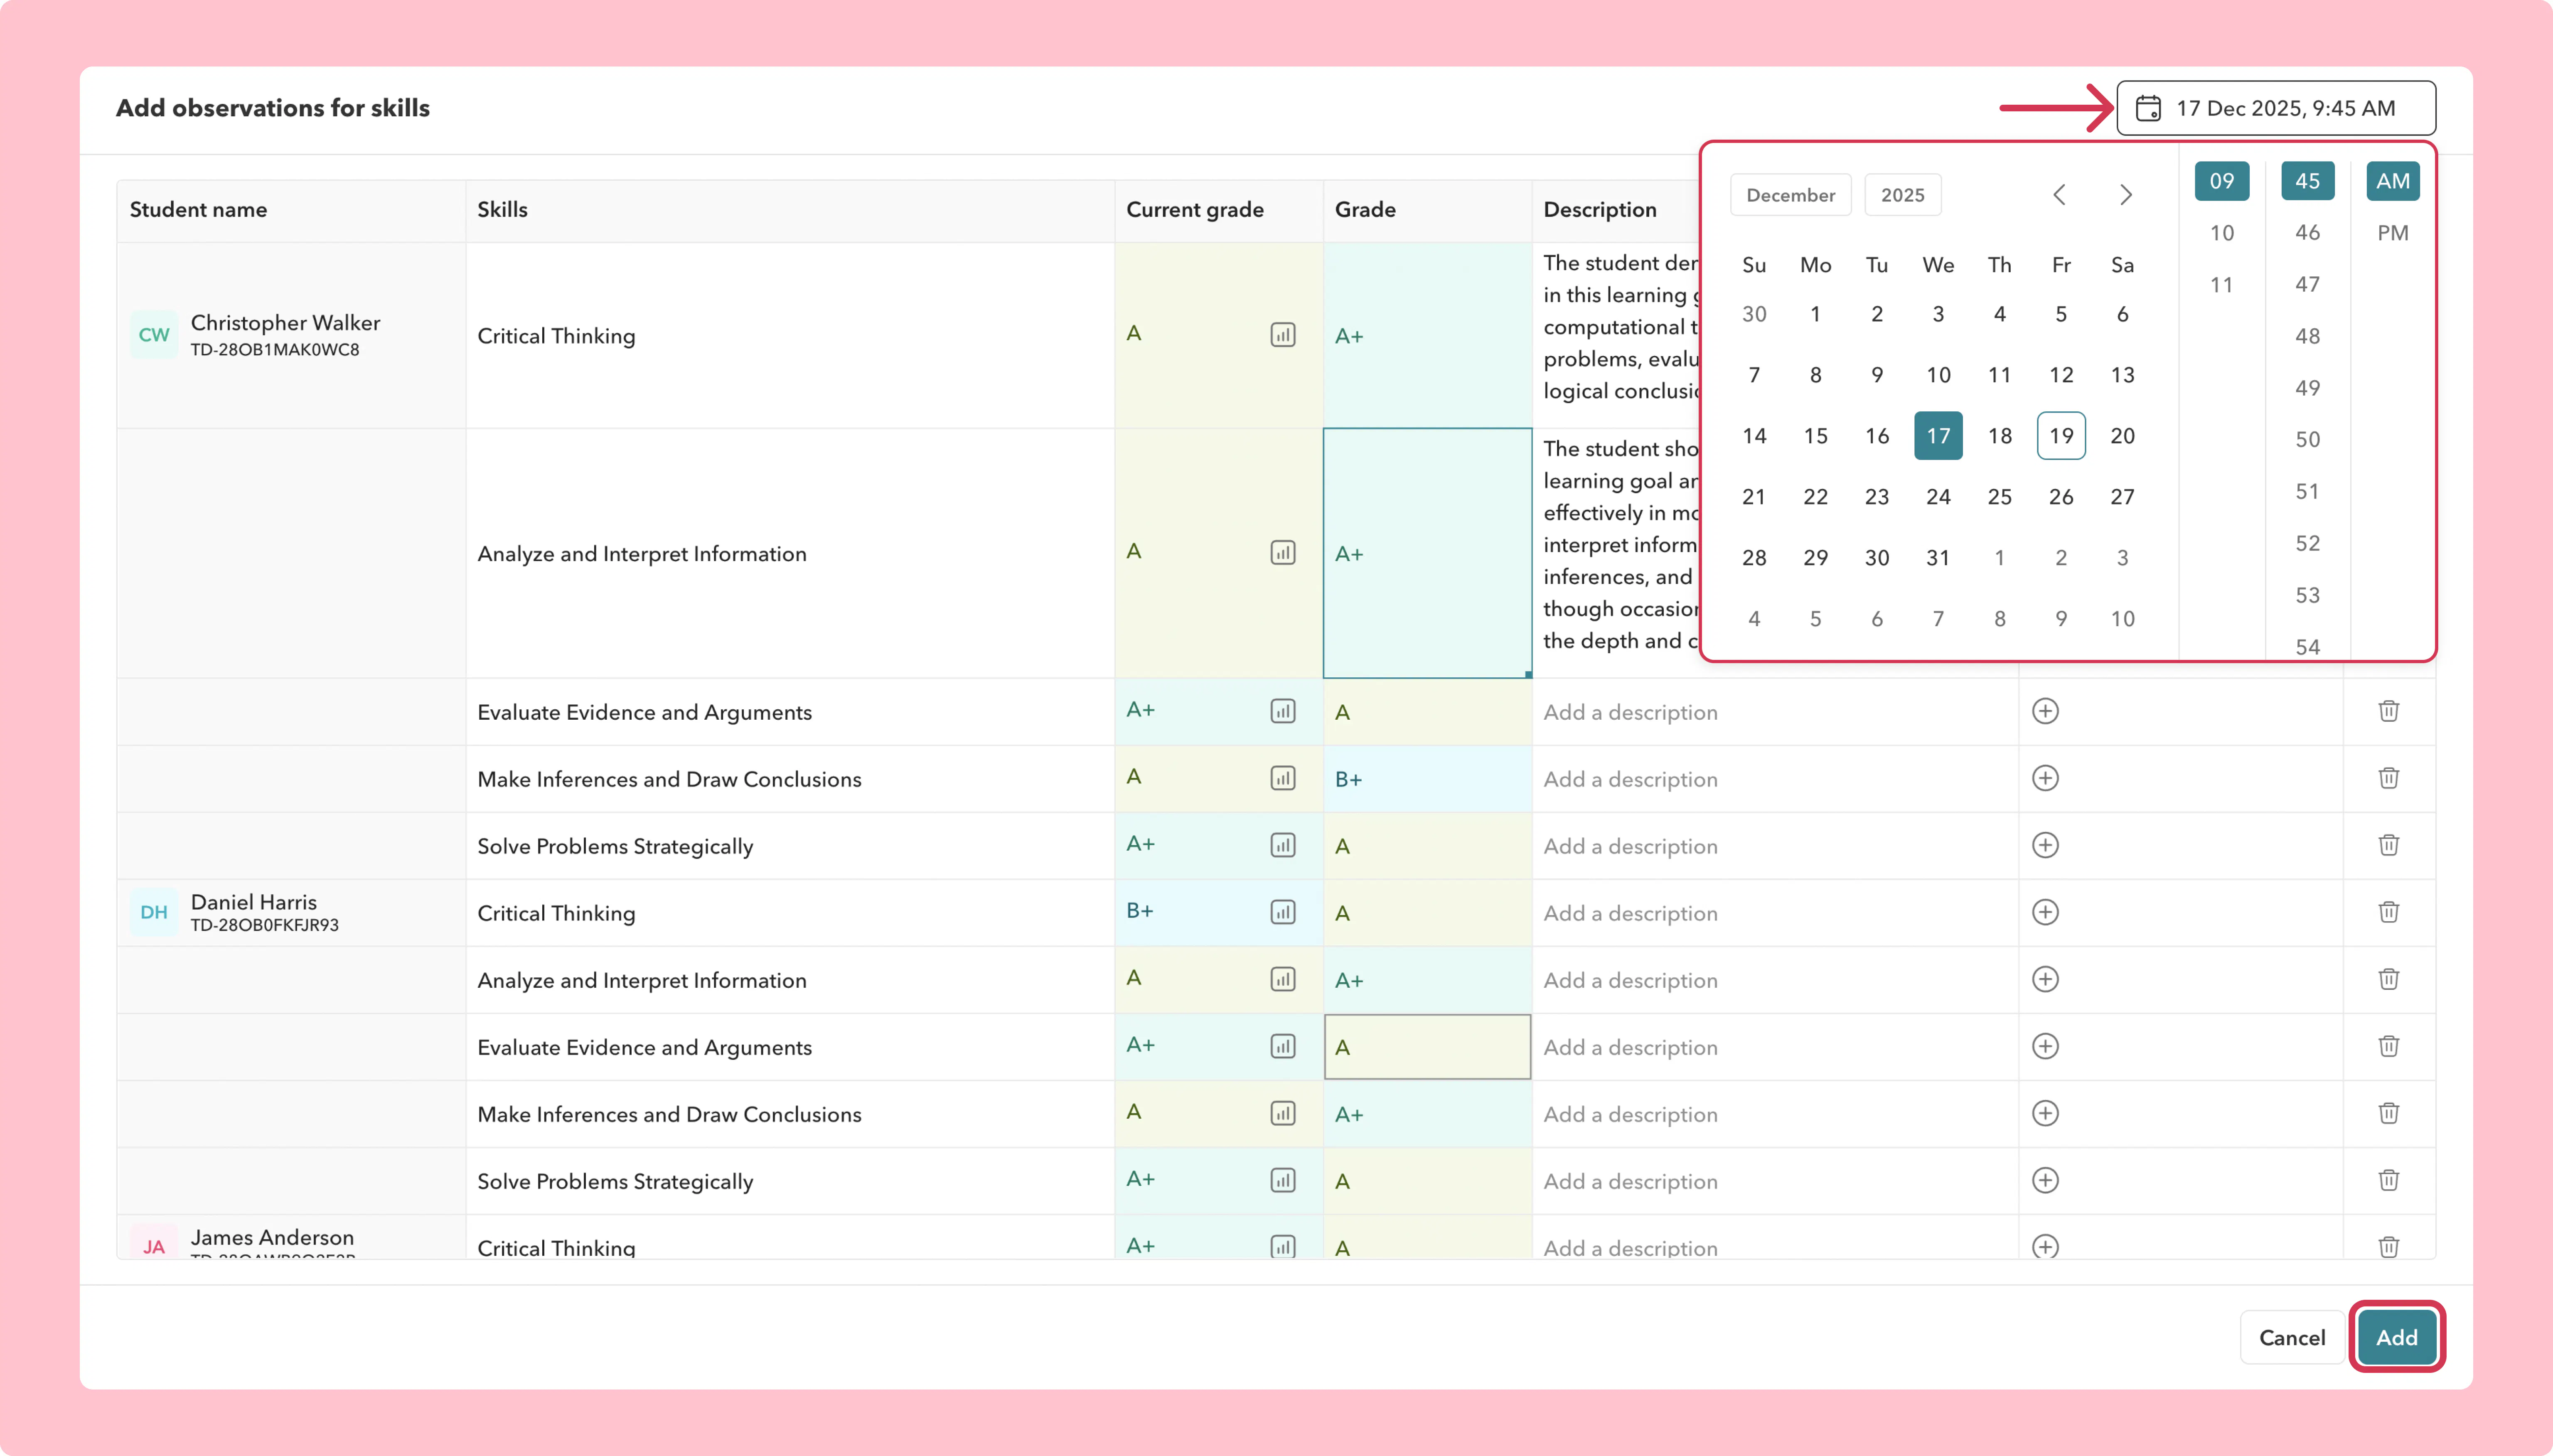Open the date and time picker field
2553x1456 pixels.
click(x=2276, y=108)
